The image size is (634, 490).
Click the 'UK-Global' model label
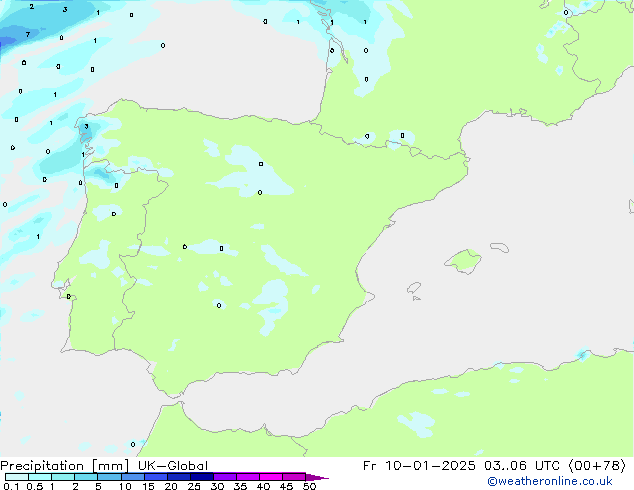[173, 466]
